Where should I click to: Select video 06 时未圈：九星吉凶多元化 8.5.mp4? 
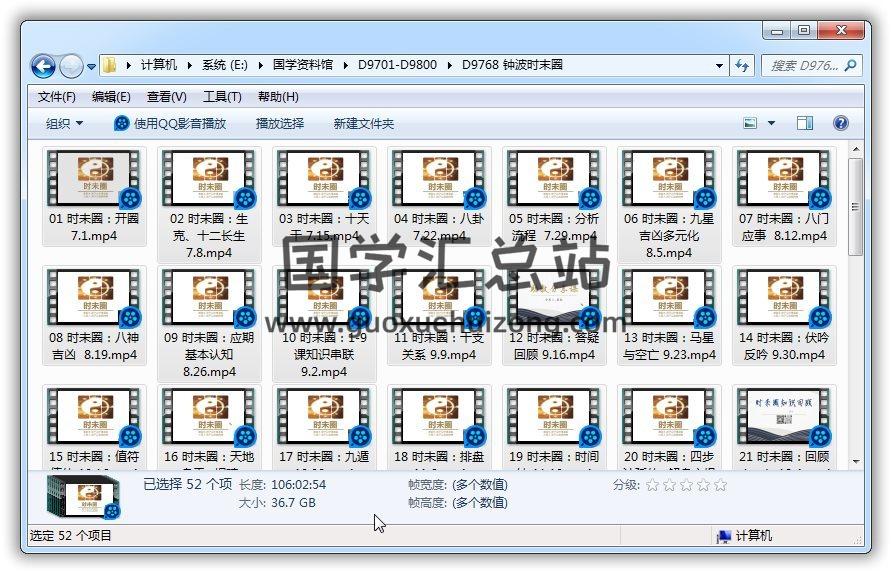pyautogui.click(x=669, y=205)
